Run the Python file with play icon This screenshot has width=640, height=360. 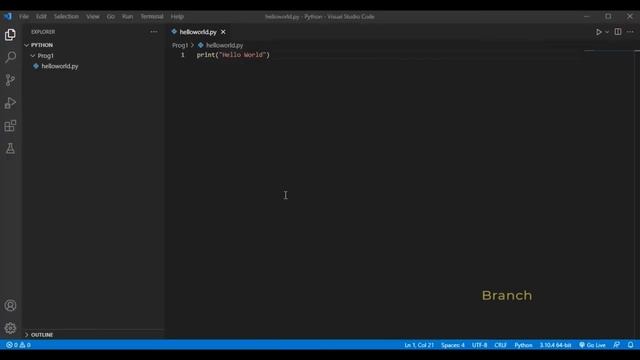[x=598, y=32]
